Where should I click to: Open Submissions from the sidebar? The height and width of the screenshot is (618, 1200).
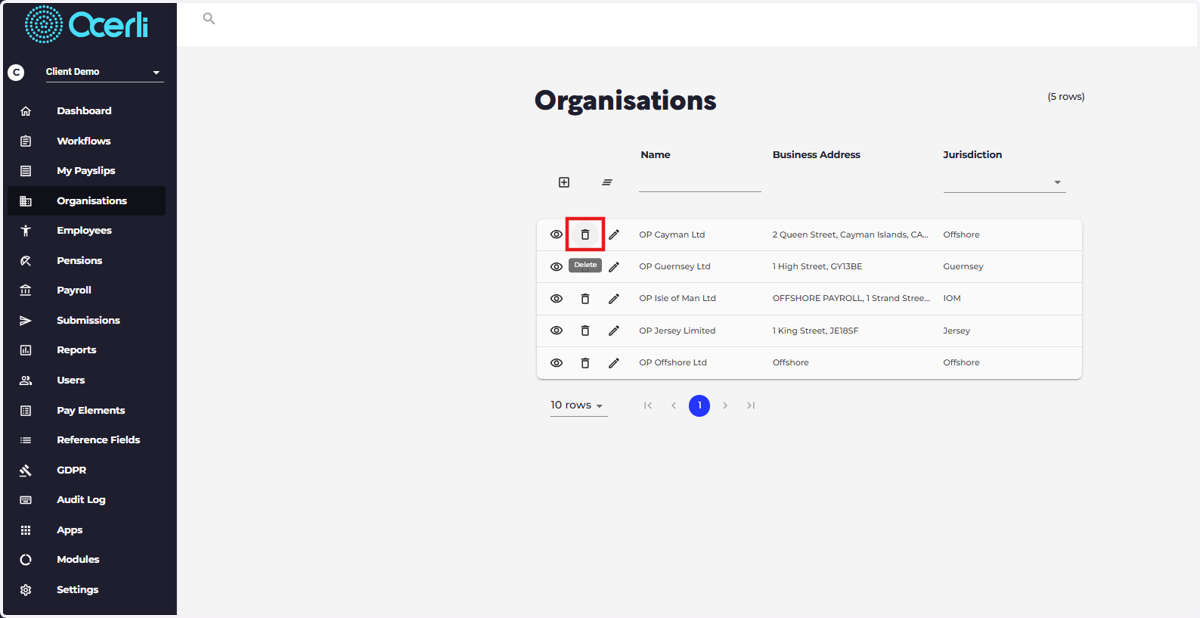coord(86,320)
